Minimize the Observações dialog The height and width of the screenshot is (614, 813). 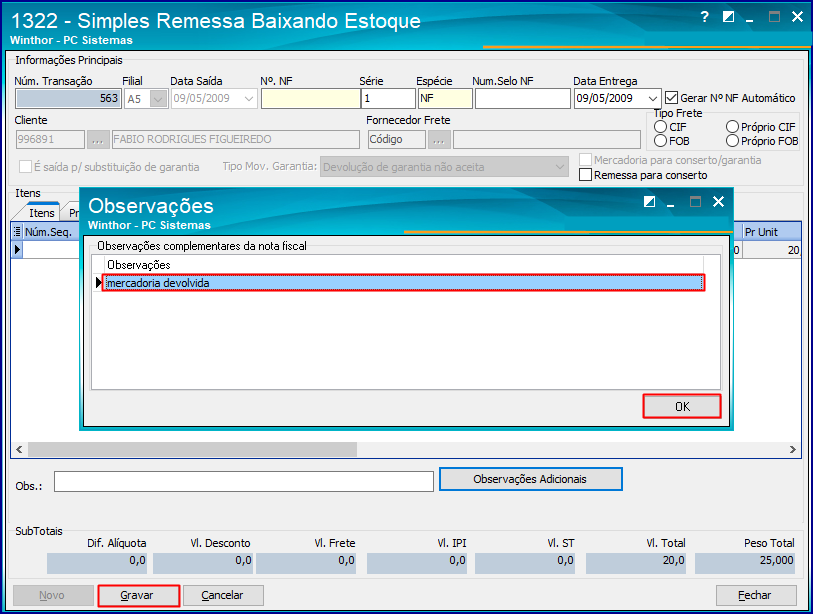[x=670, y=205]
